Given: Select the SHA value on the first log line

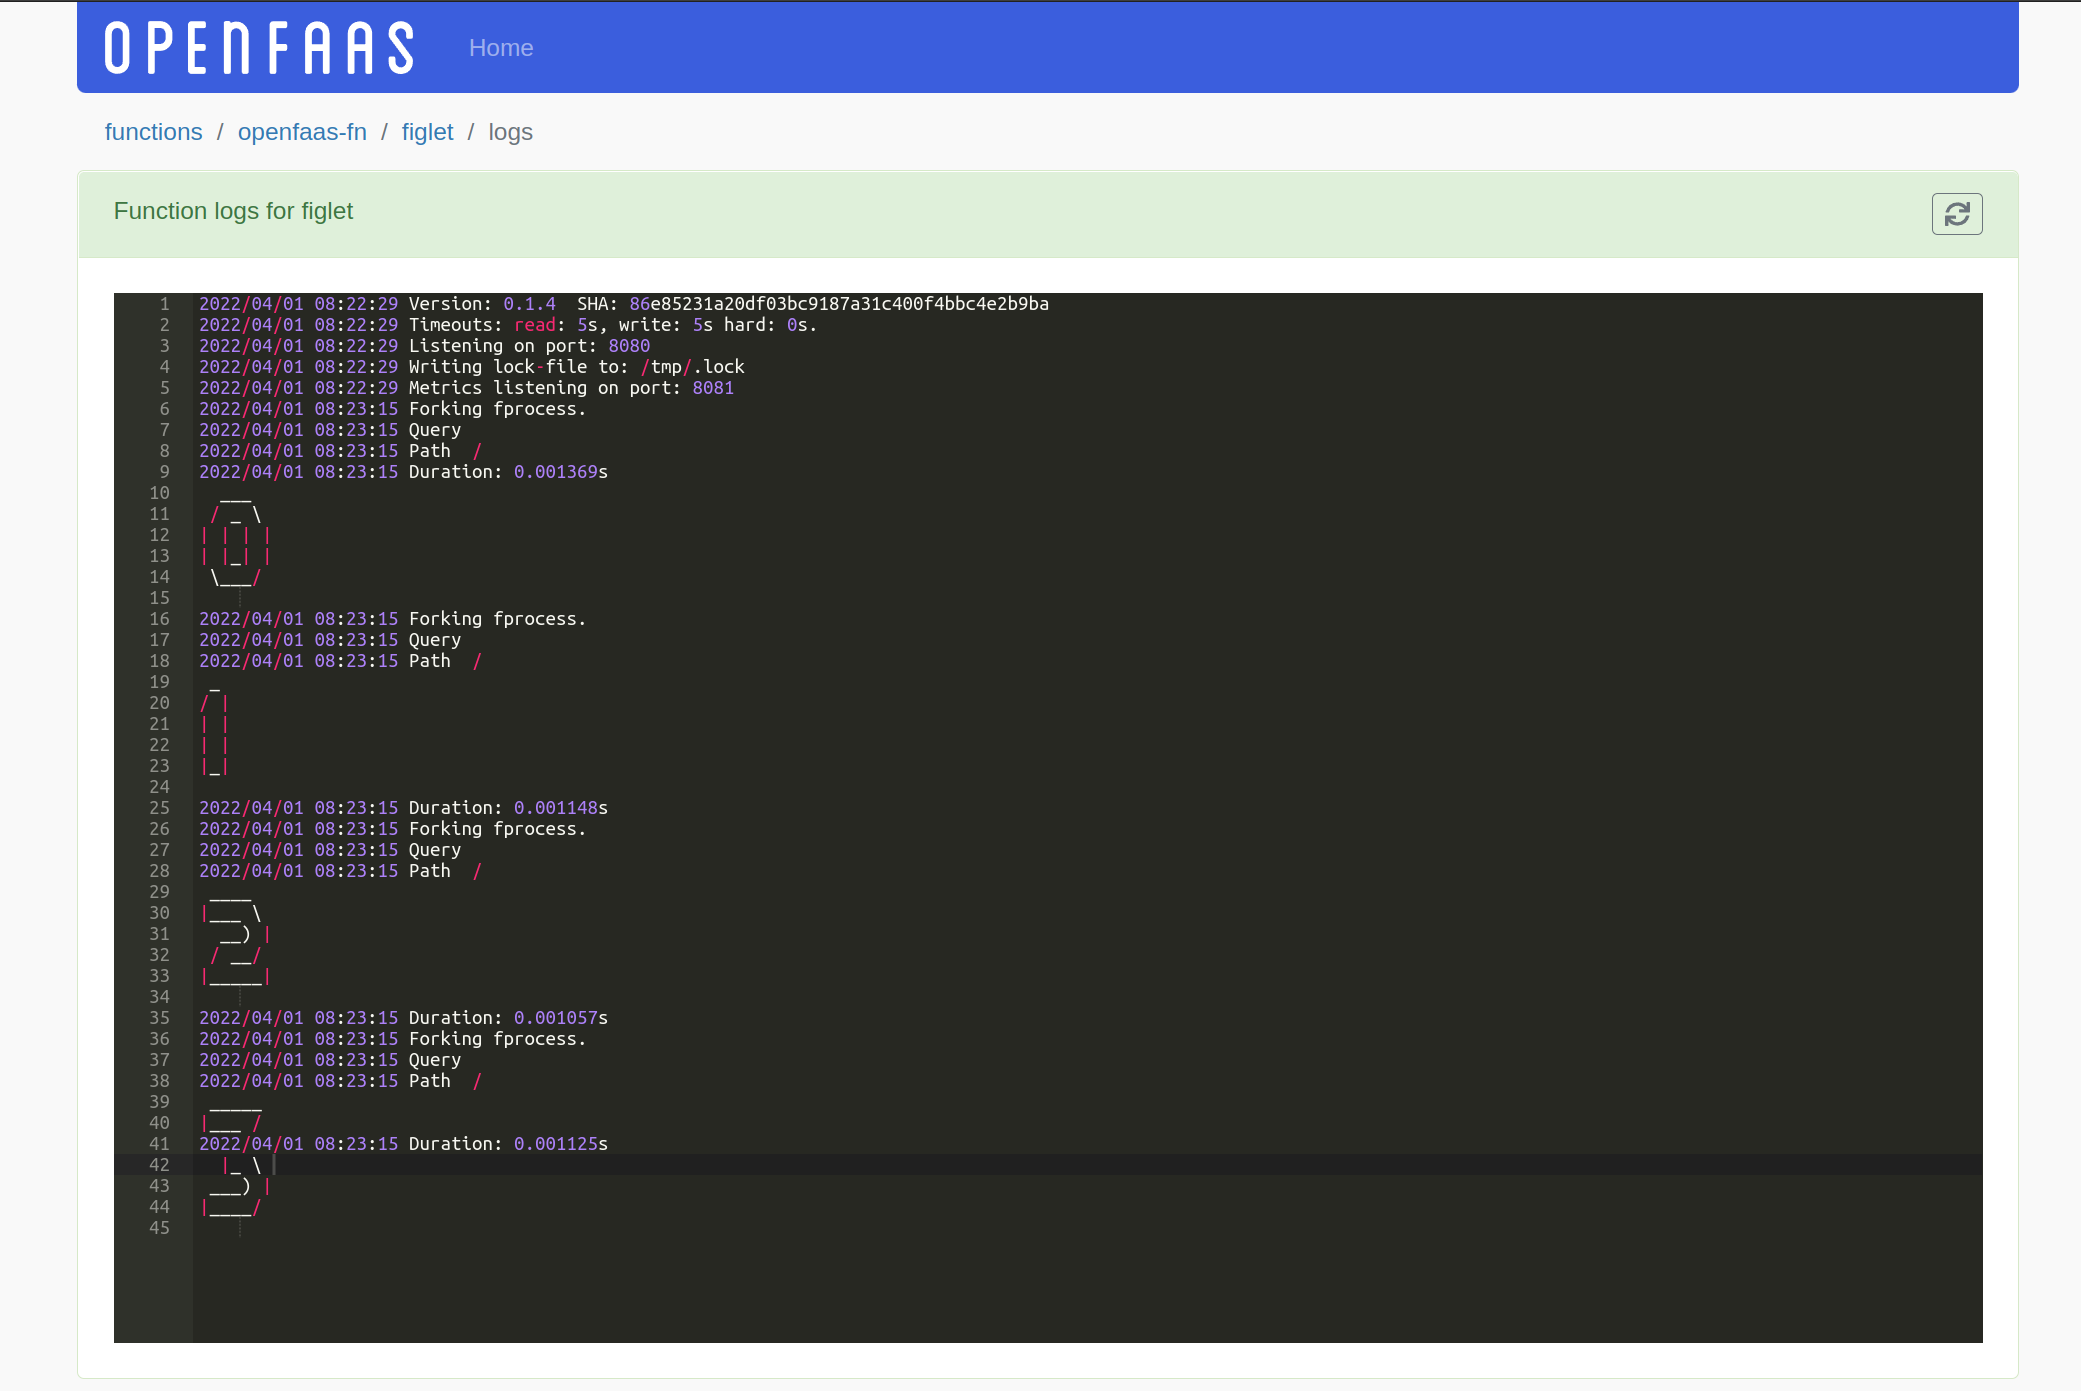Looking at the screenshot, I should (x=838, y=303).
